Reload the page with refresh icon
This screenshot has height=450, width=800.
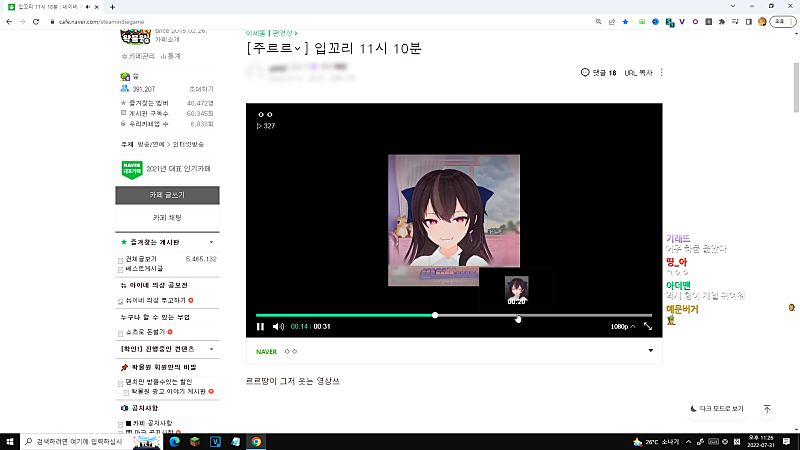coord(36,22)
